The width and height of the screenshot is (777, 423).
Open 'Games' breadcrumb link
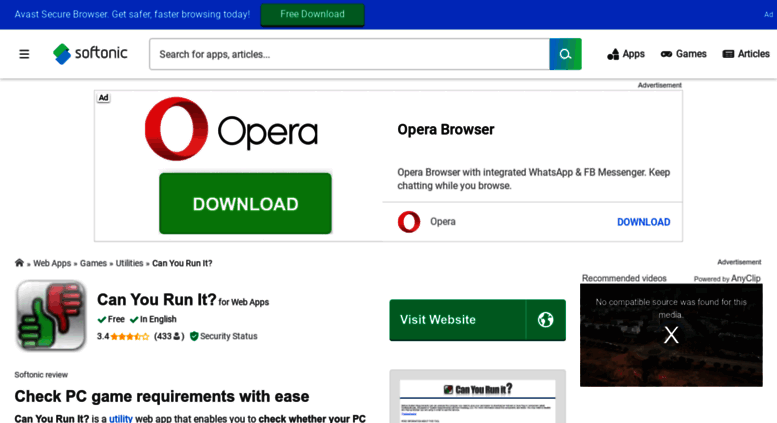[93, 264]
